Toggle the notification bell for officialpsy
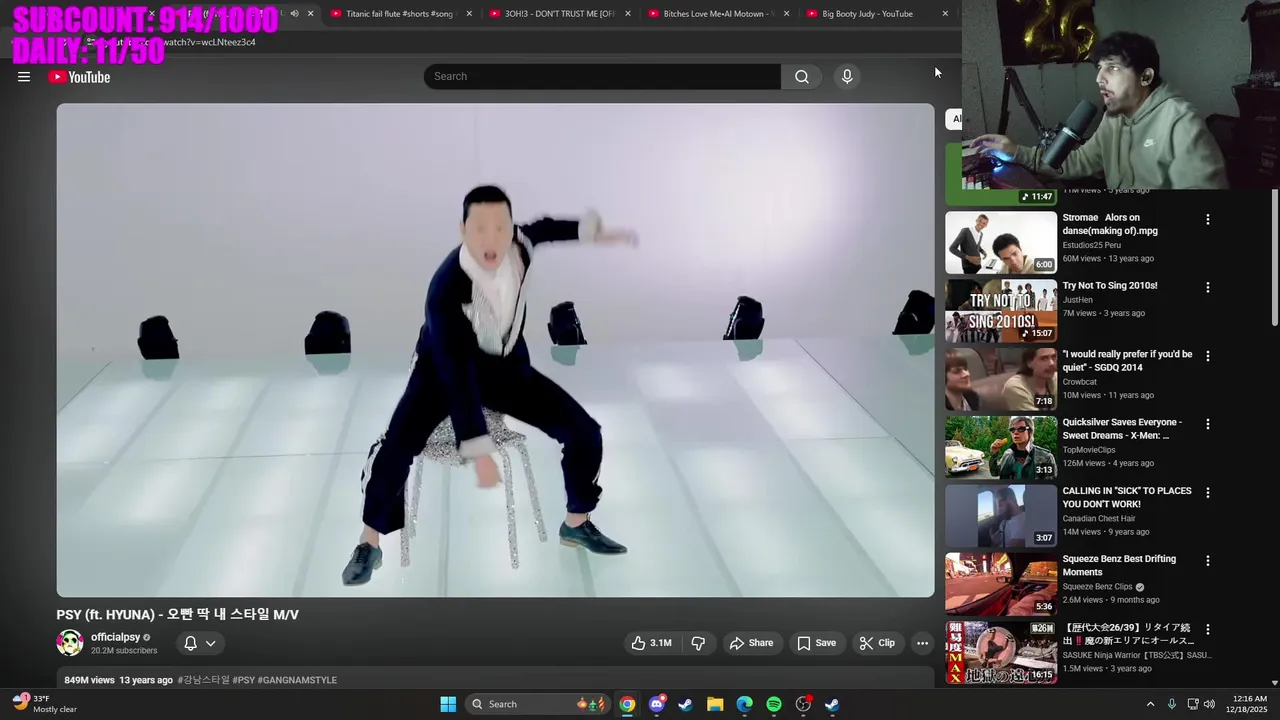This screenshot has height=720, width=1280. [190, 643]
